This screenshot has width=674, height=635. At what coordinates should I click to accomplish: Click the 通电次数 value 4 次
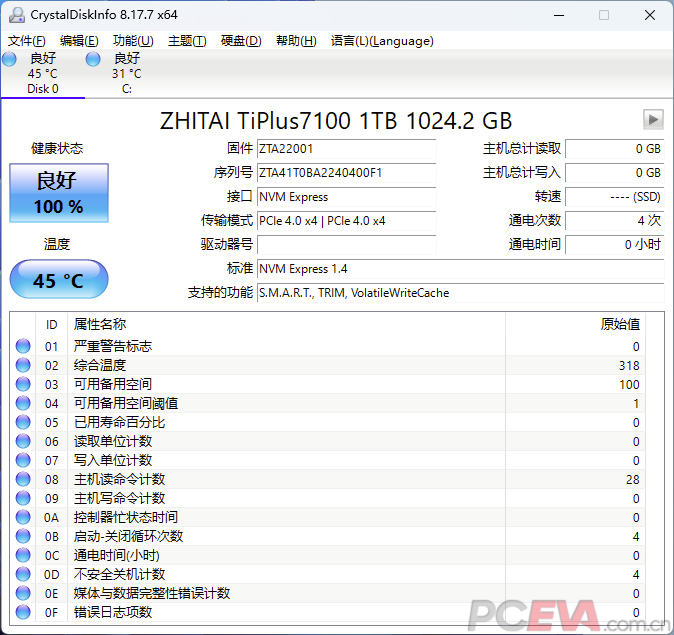click(x=615, y=221)
